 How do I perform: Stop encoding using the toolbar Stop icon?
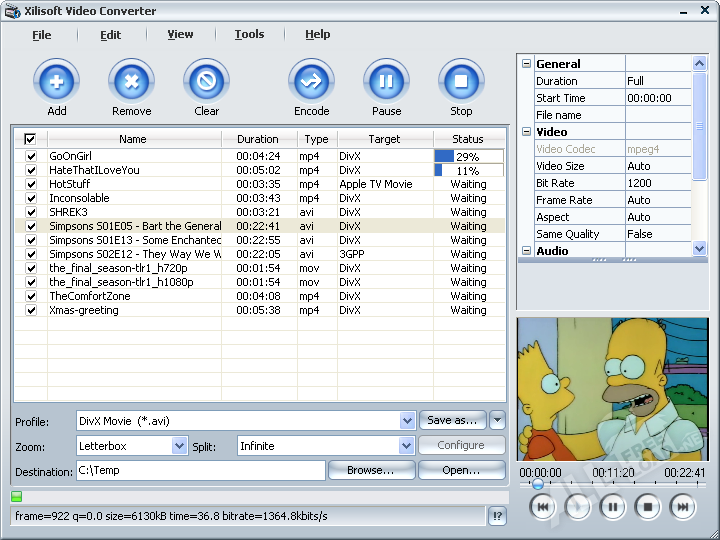pyautogui.click(x=461, y=81)
